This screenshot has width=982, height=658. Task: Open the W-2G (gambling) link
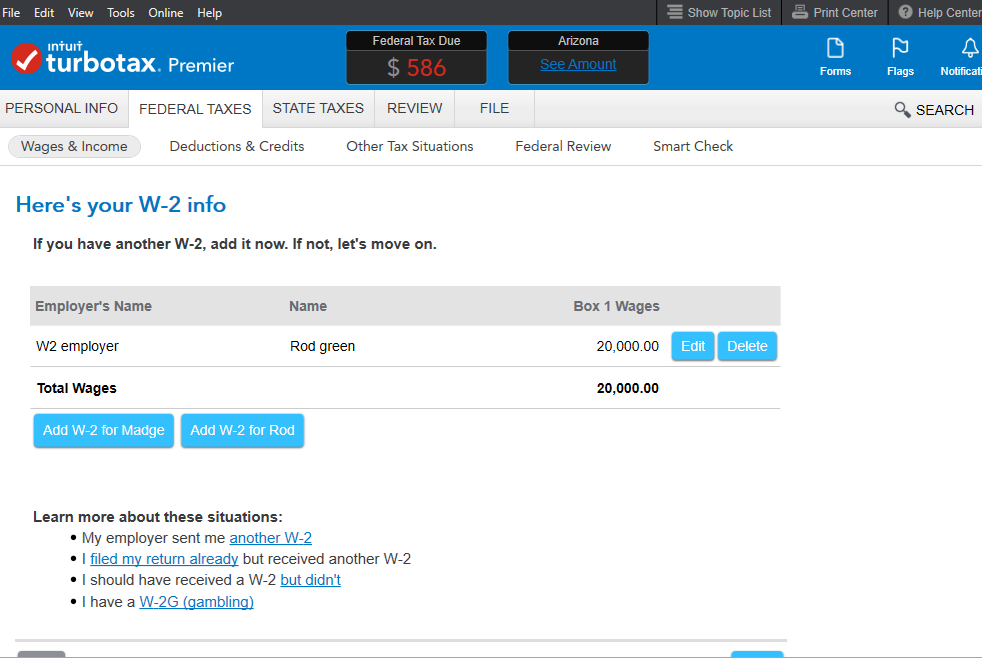coord(196,602)
